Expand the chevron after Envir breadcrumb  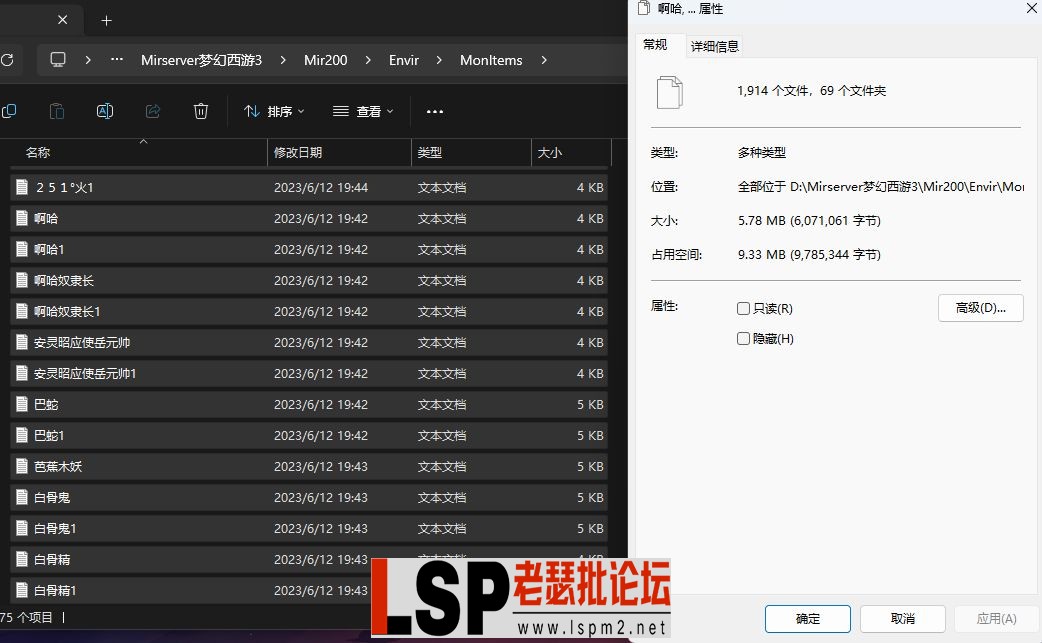click(439, 60)
